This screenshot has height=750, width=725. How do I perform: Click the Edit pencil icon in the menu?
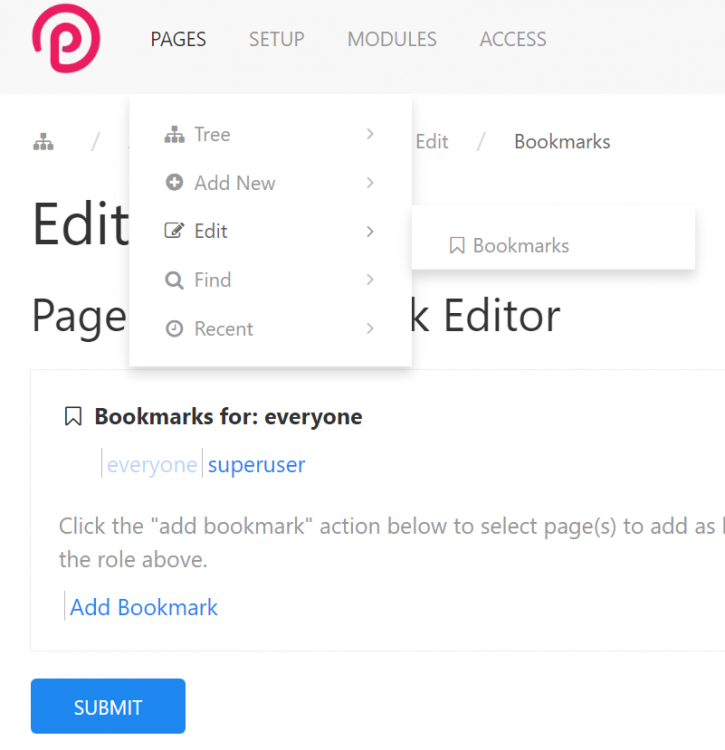pos(174,231)
